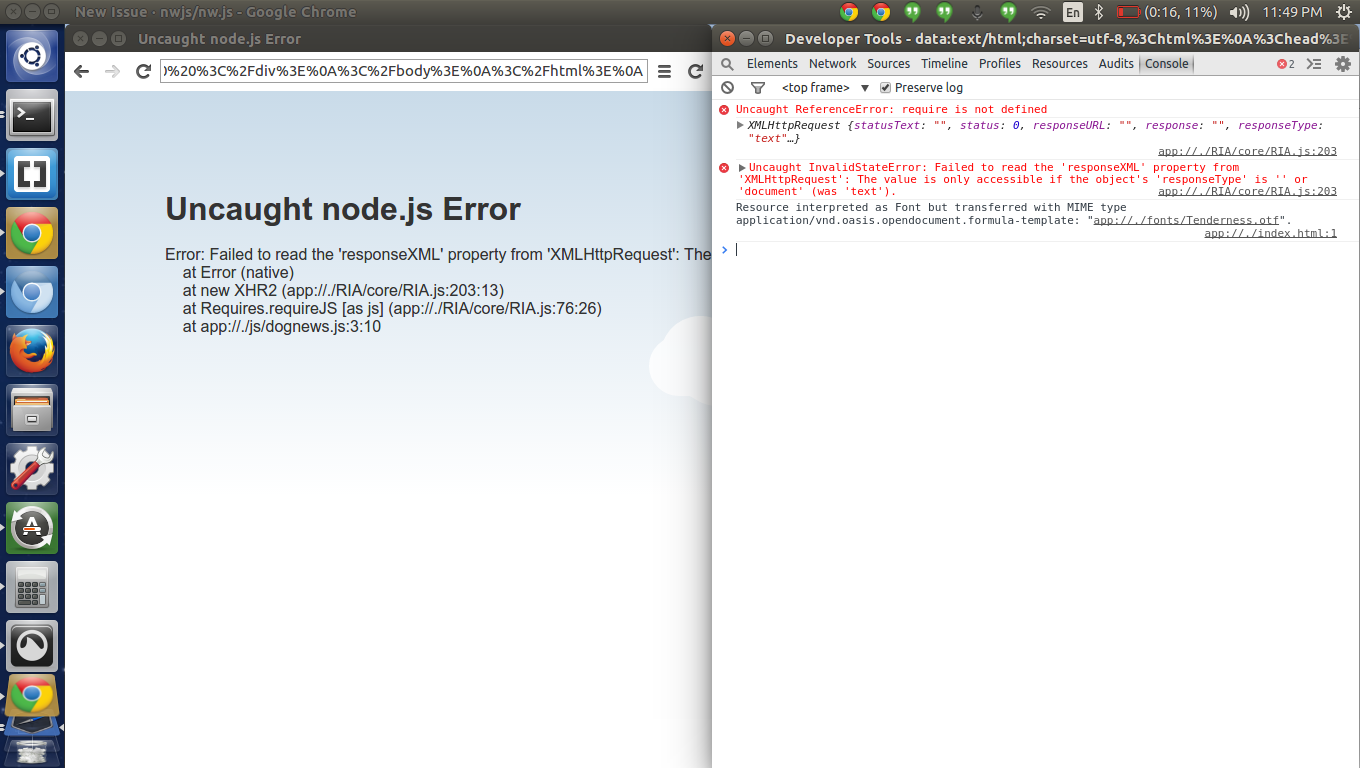Open Software Updater dock icon
The image size is (1360, 768).
coord(32,528)
